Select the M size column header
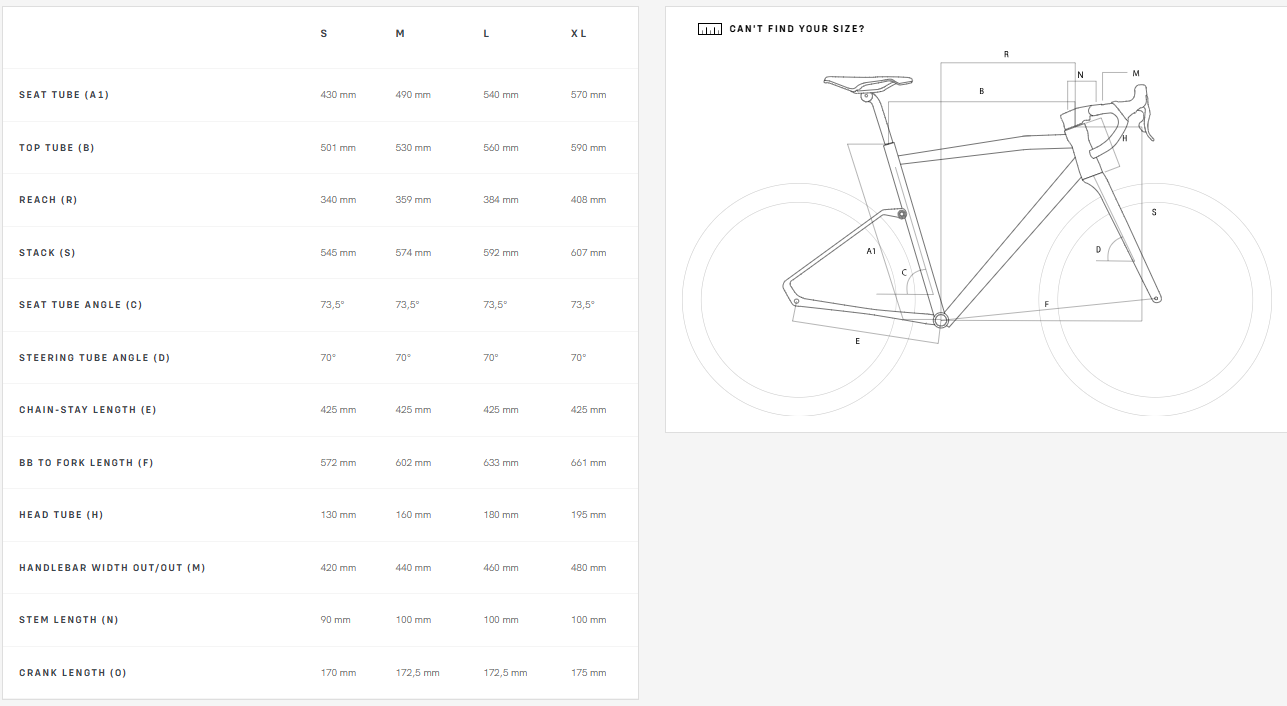Image resolution: width=1287 pixels, height=706 pixels. [x=400, y=34]
